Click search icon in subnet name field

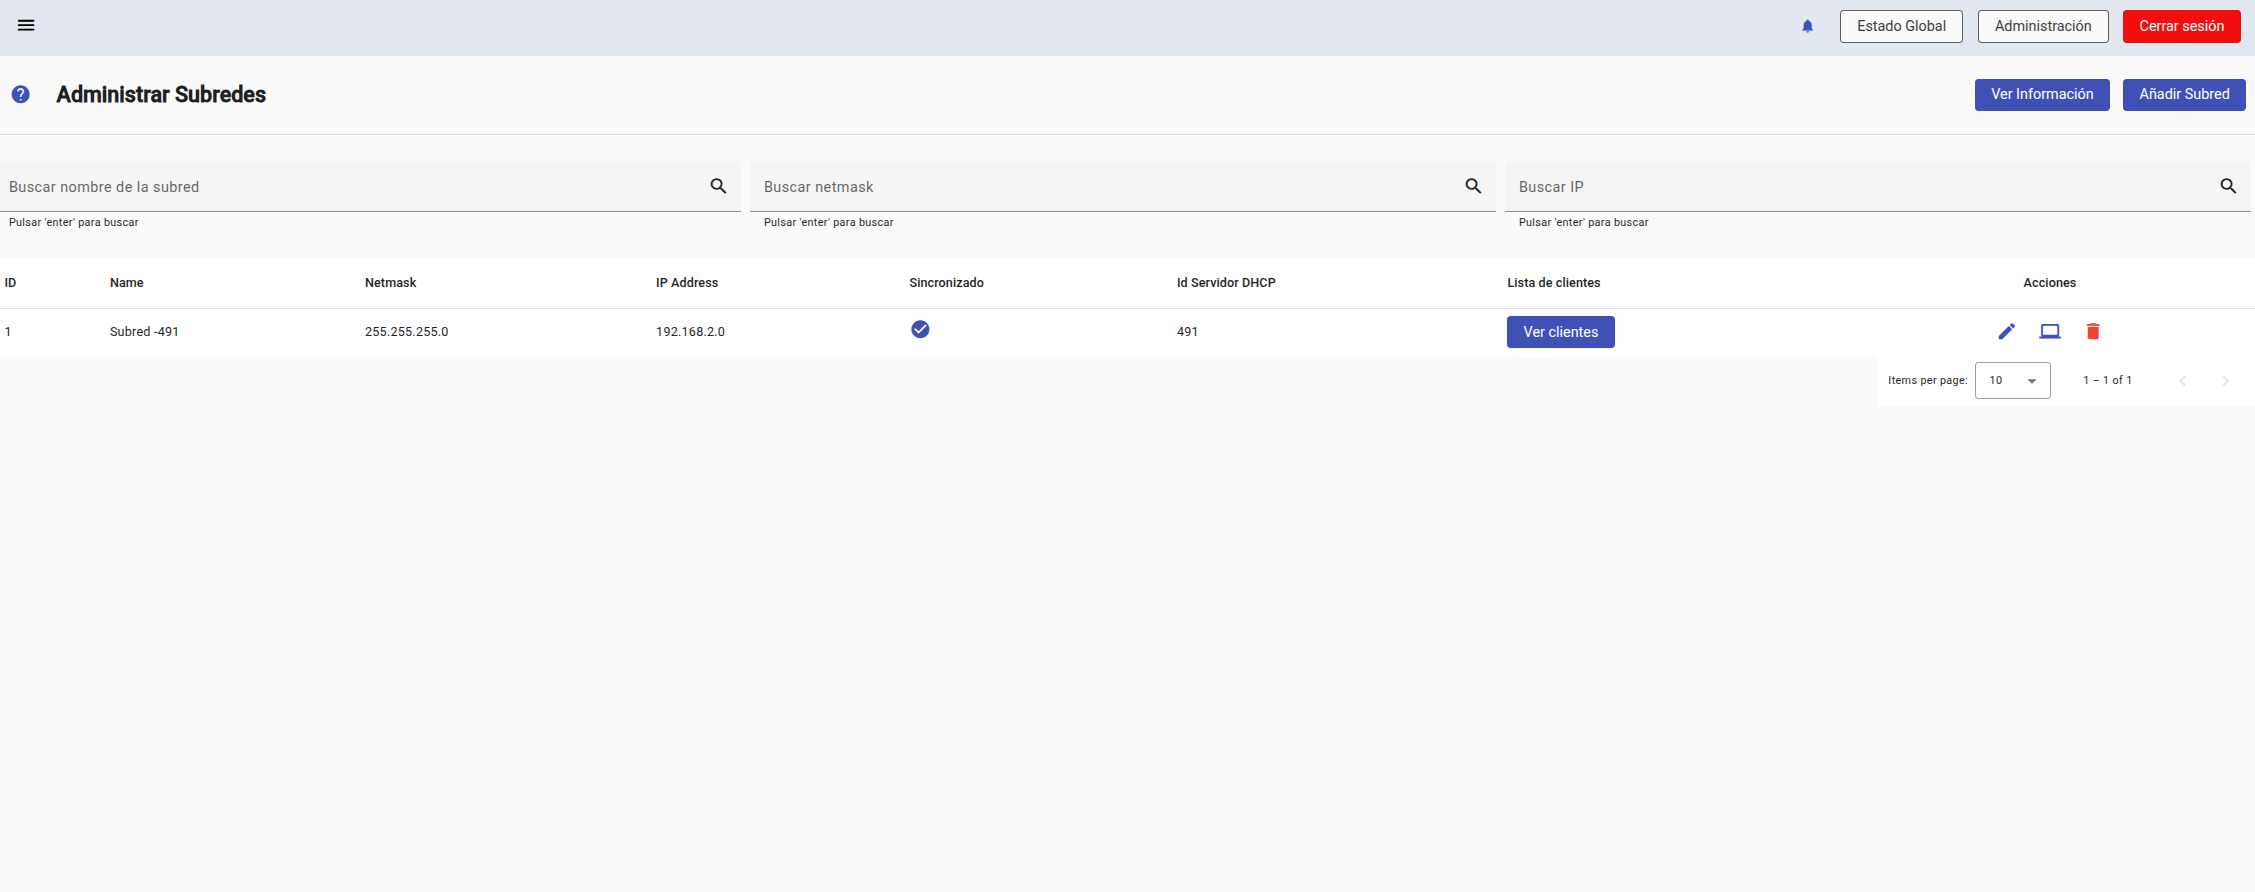pos(718,186)
